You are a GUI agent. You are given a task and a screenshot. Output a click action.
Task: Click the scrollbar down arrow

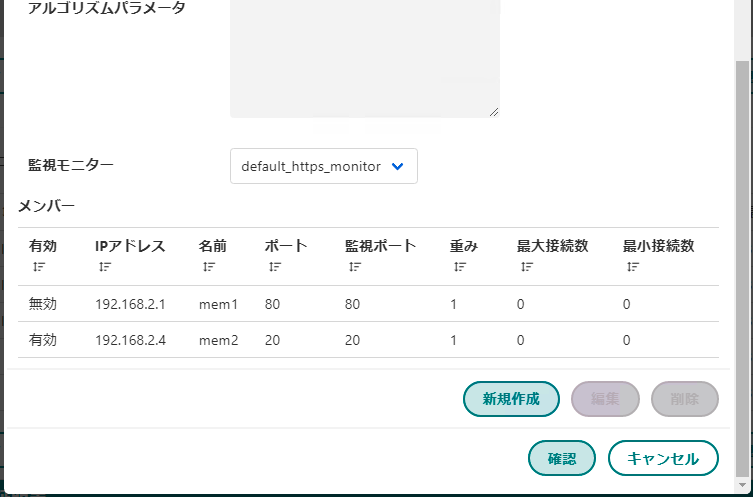tap(742, 484)
